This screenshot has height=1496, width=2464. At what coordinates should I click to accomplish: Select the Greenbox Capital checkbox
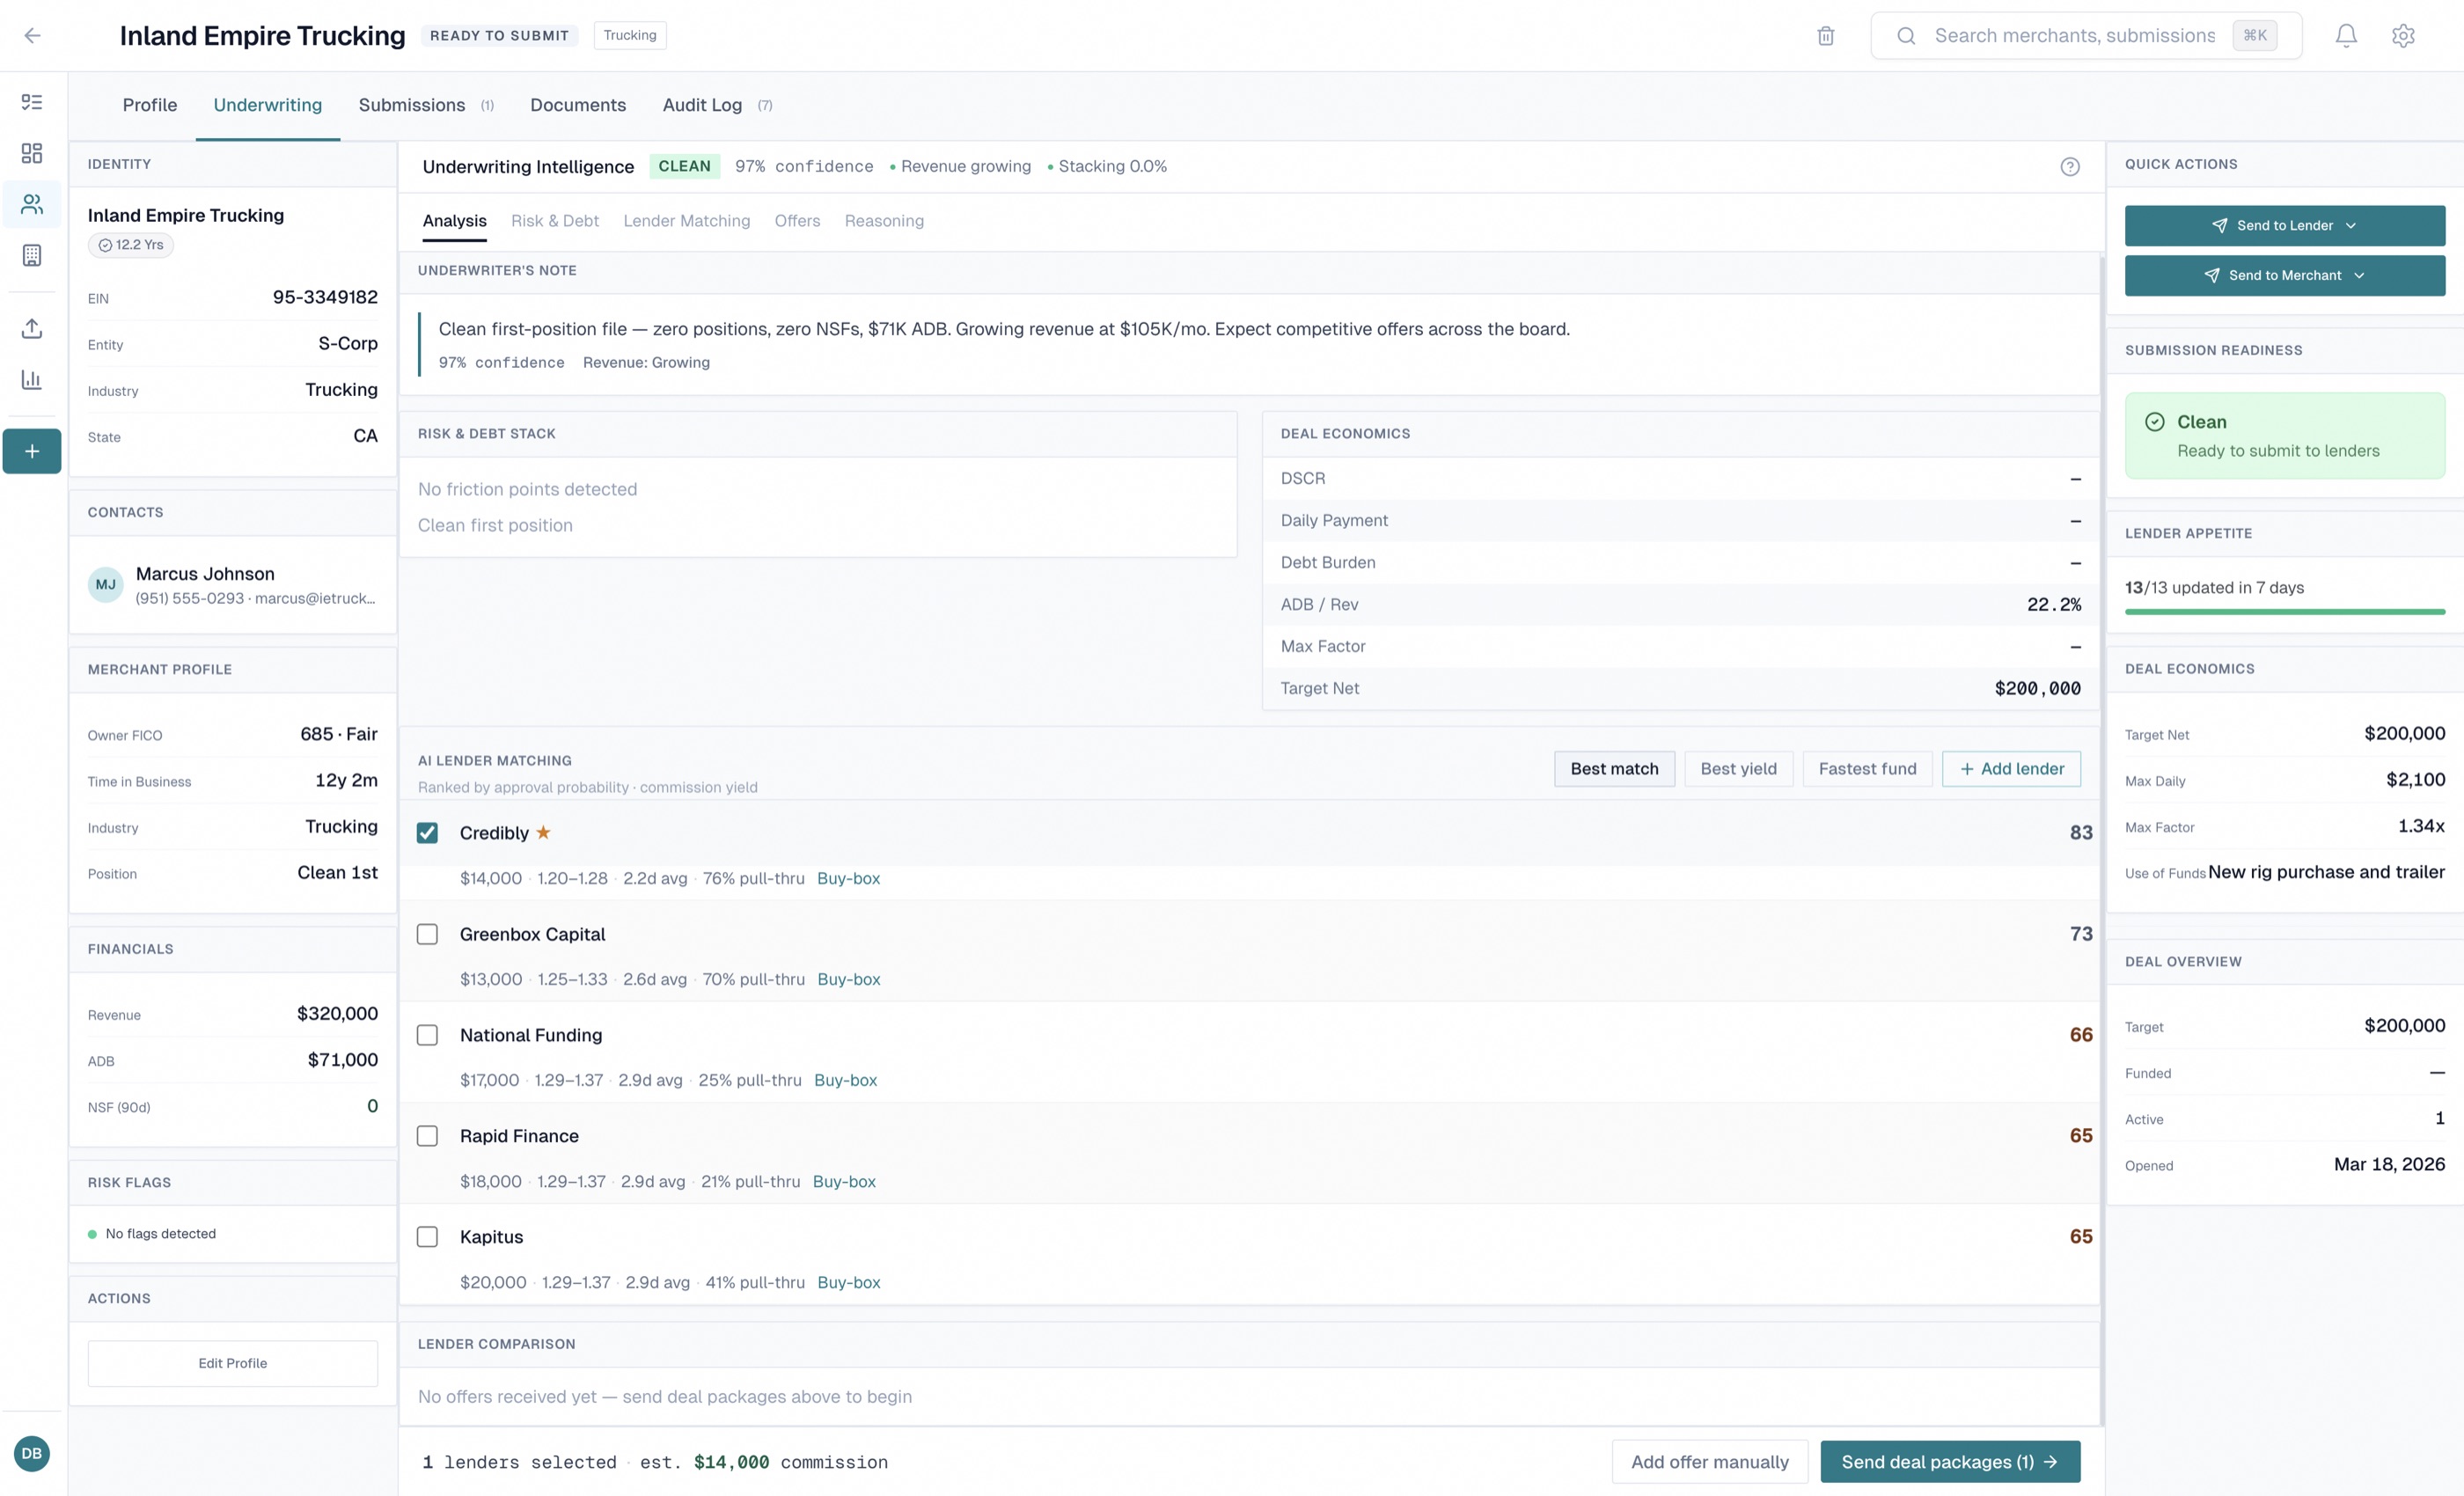427,934
